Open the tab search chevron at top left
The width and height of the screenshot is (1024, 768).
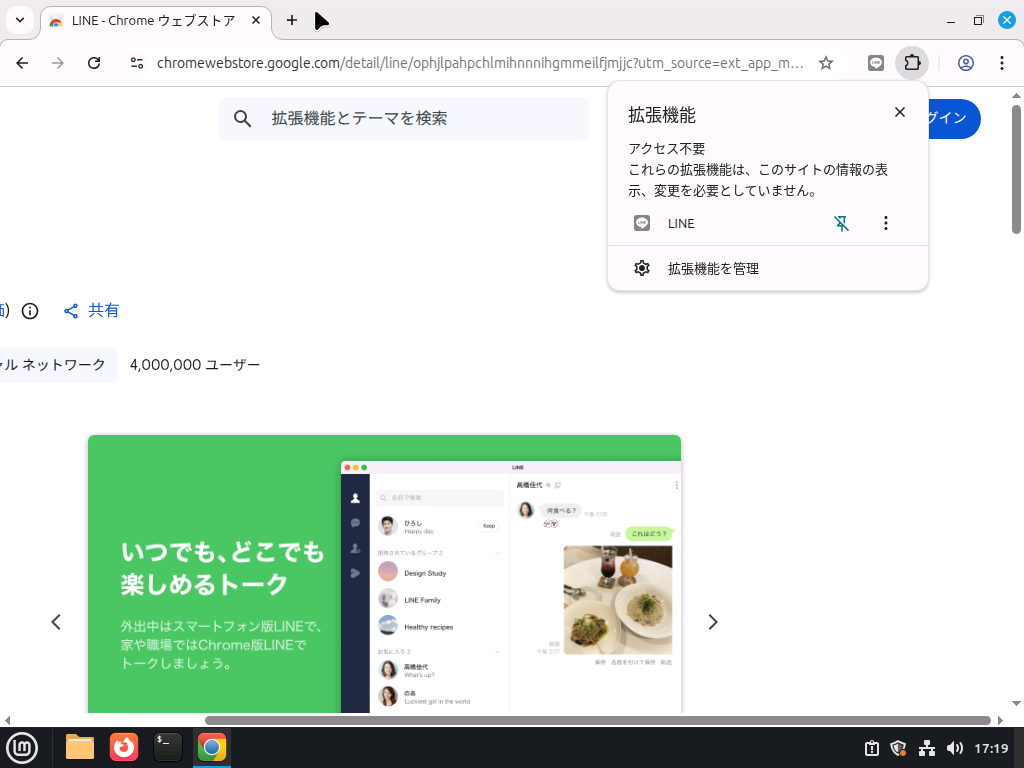(19, 20)
